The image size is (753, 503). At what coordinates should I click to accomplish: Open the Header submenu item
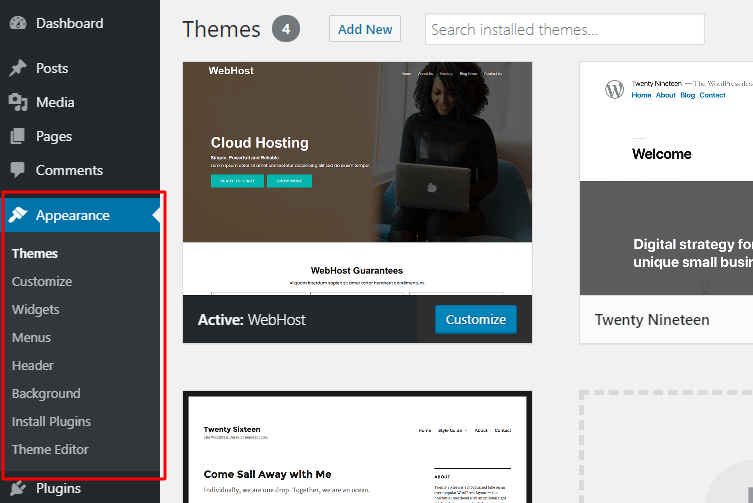coord(33,366)
